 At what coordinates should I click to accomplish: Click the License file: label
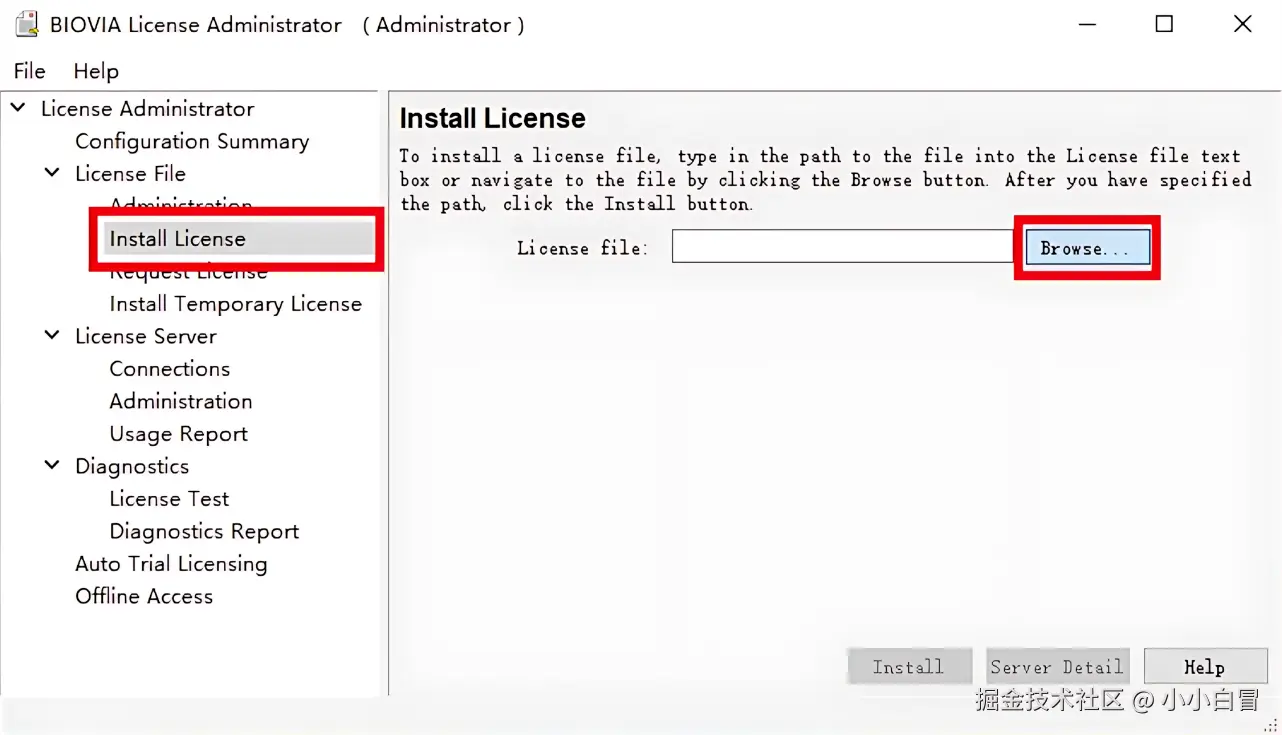(582, 248)
